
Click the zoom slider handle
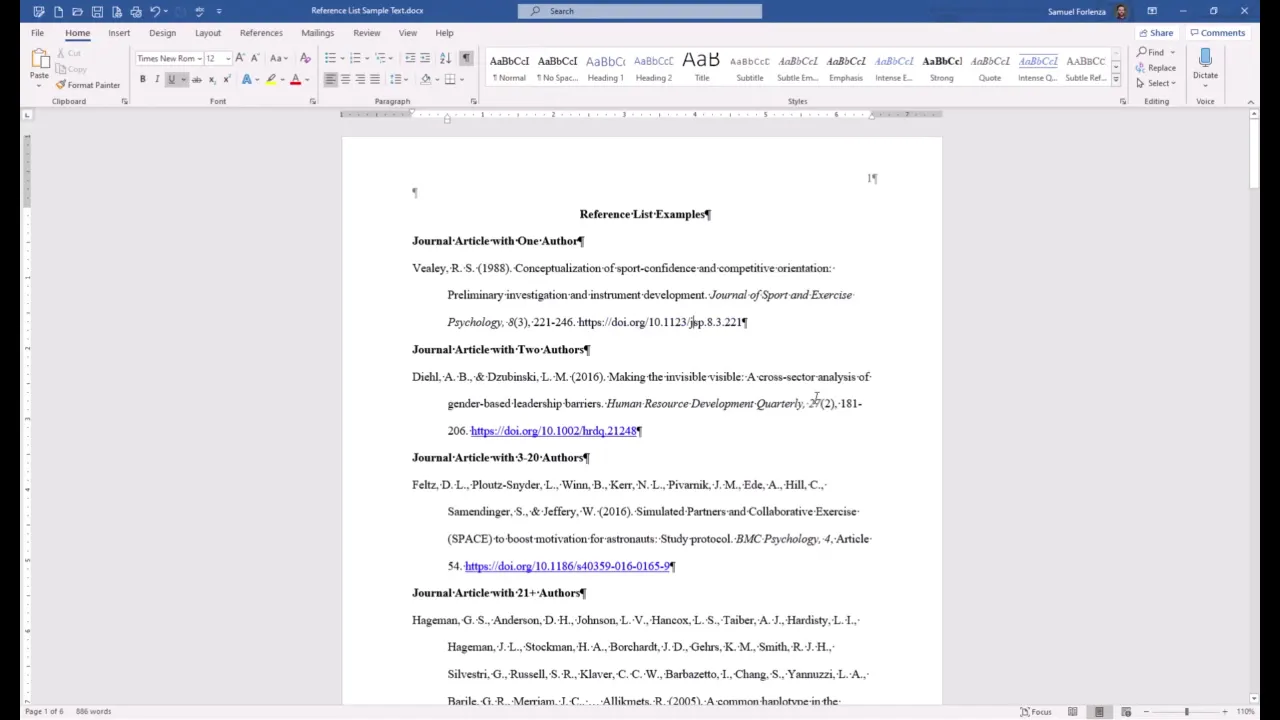point(1186,711)
